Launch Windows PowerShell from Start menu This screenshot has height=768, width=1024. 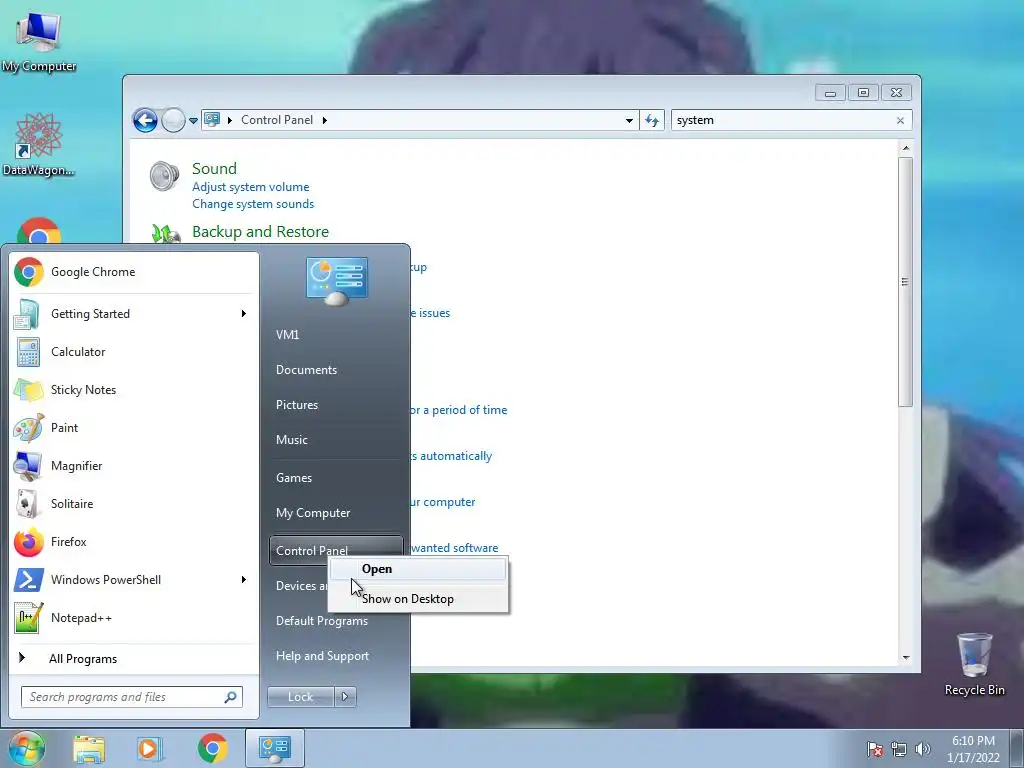[134, 580]
